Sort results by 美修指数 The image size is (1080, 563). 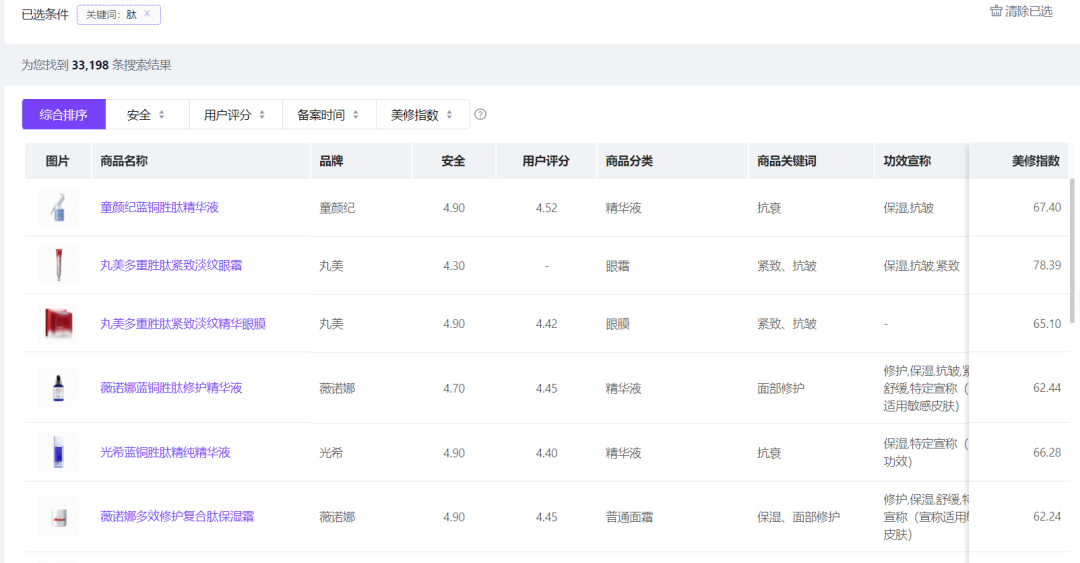click(422, 115)
